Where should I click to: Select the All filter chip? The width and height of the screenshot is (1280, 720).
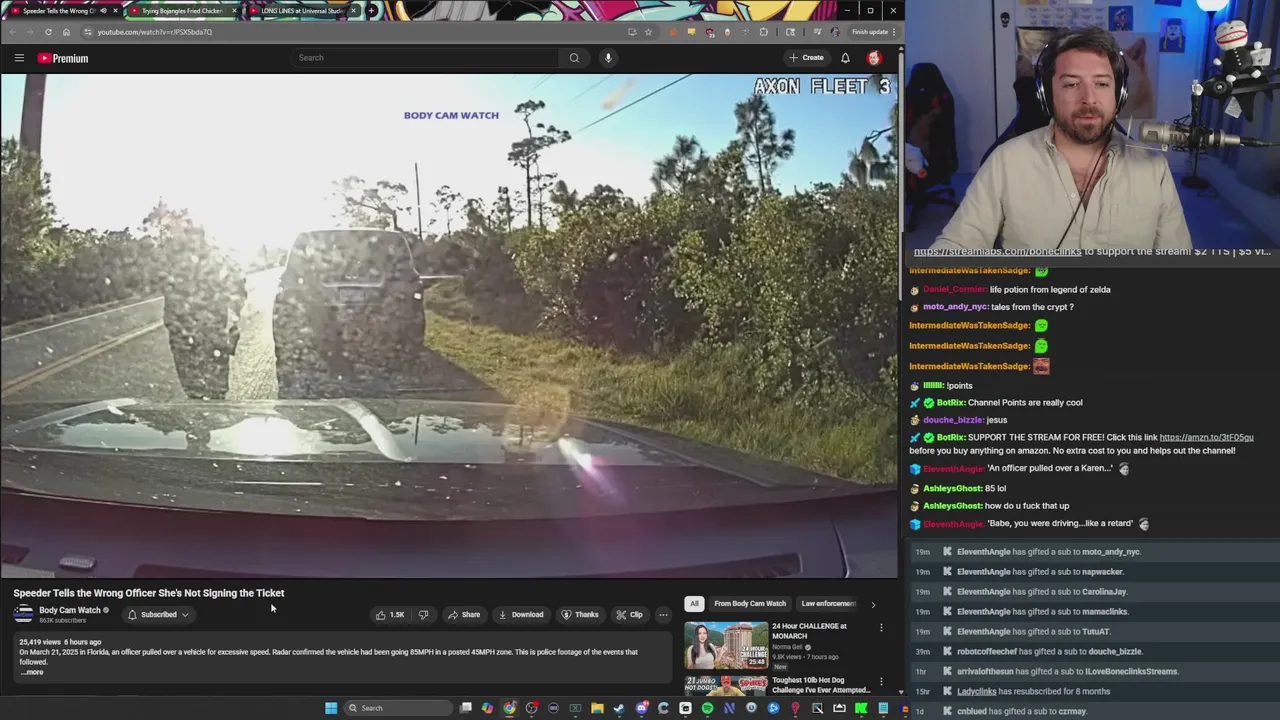click(x=694, y=604)
